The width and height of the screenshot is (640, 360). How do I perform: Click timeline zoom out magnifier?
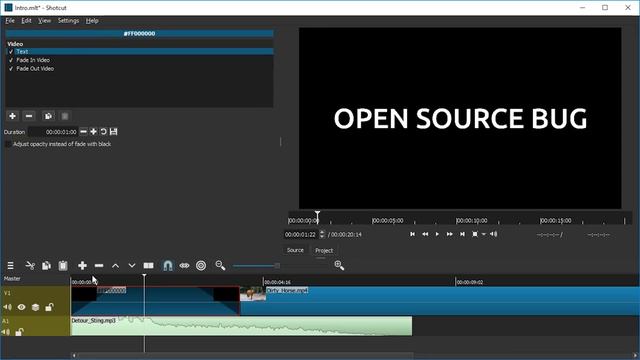(220, 266)
